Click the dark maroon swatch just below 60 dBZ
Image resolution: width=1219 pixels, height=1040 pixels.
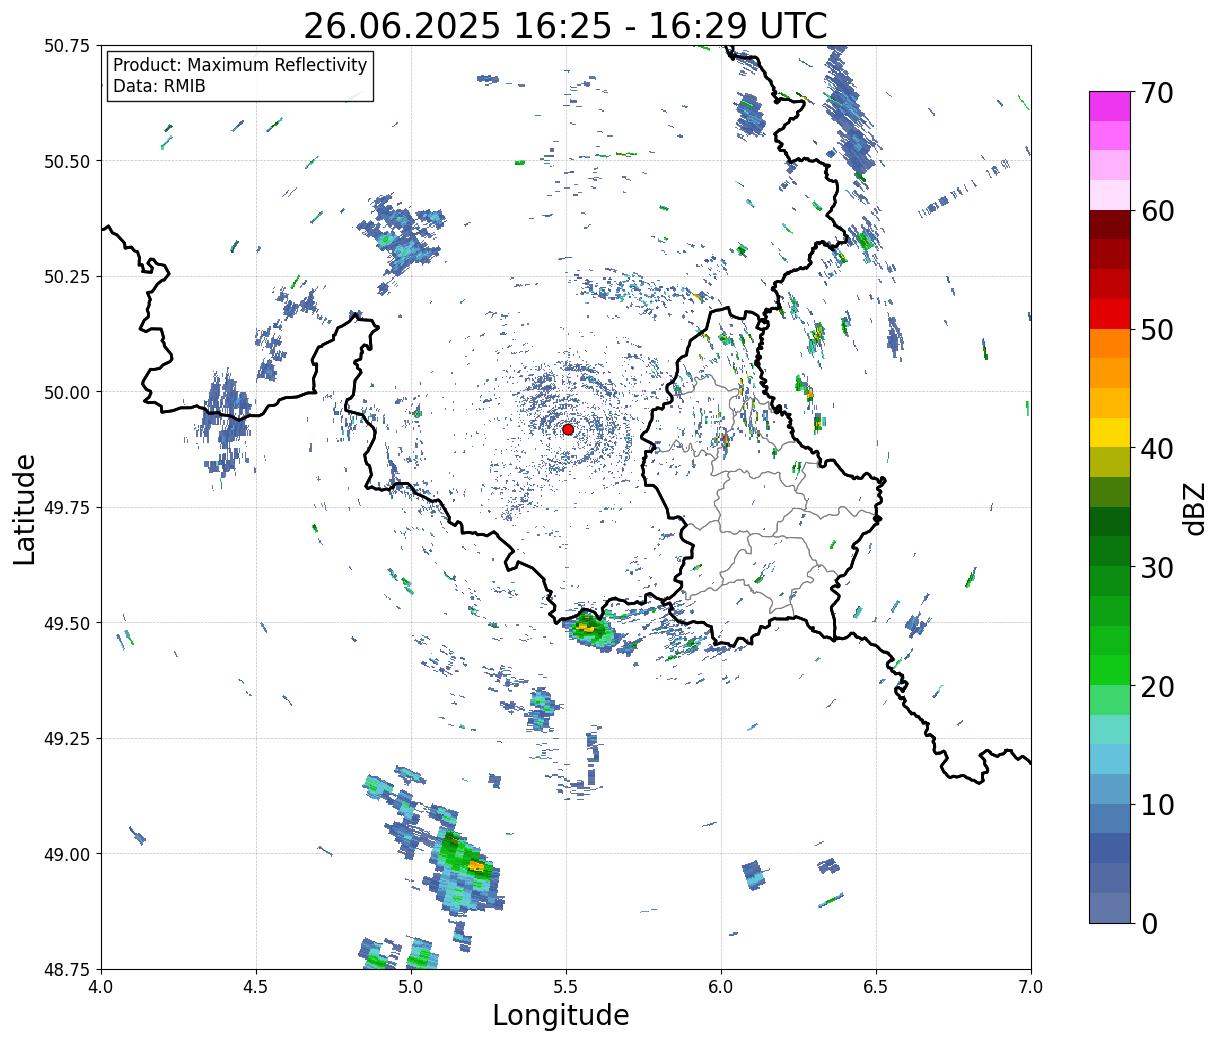[1109, 225]
